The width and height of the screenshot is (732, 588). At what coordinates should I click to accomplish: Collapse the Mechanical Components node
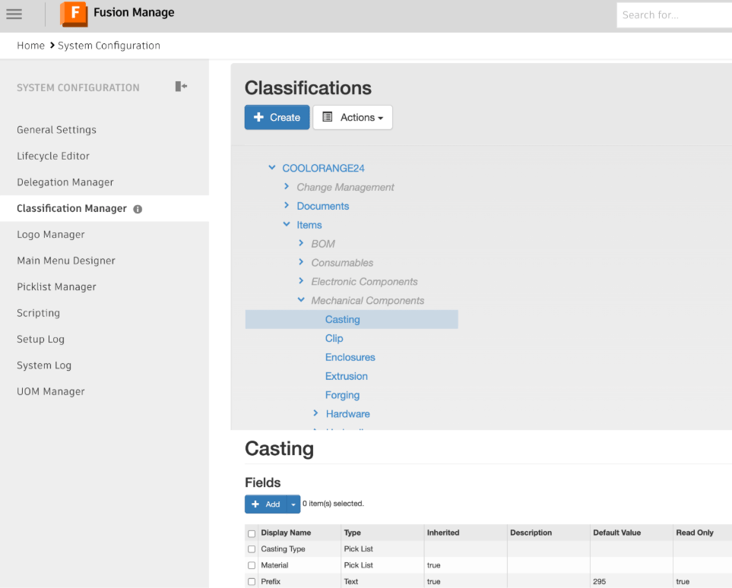(301, 300)
